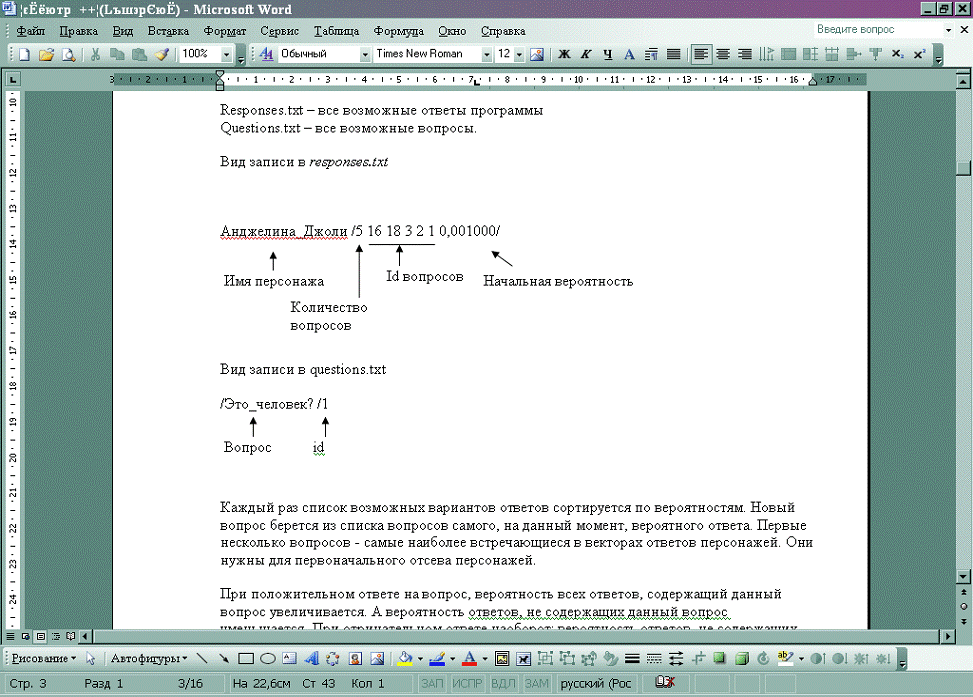
Task: Toggle bold formatting (Ж)
Action: [564, 54]
